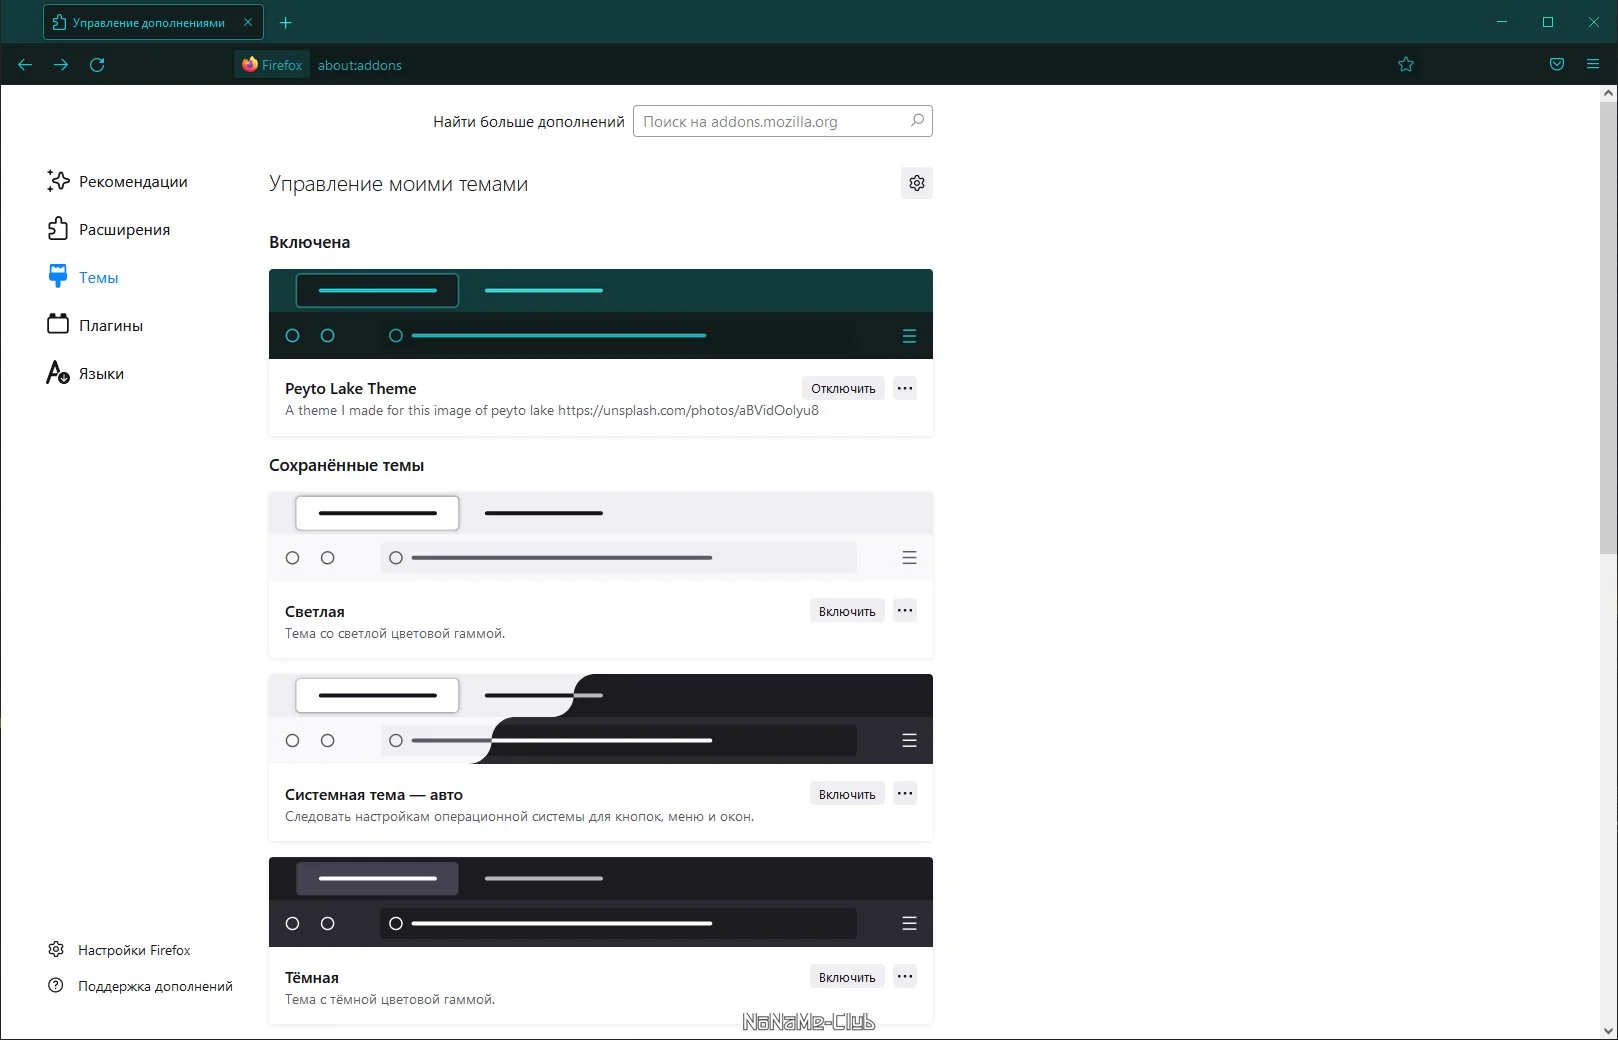Open a new tab with the plus button

point(286,22)
